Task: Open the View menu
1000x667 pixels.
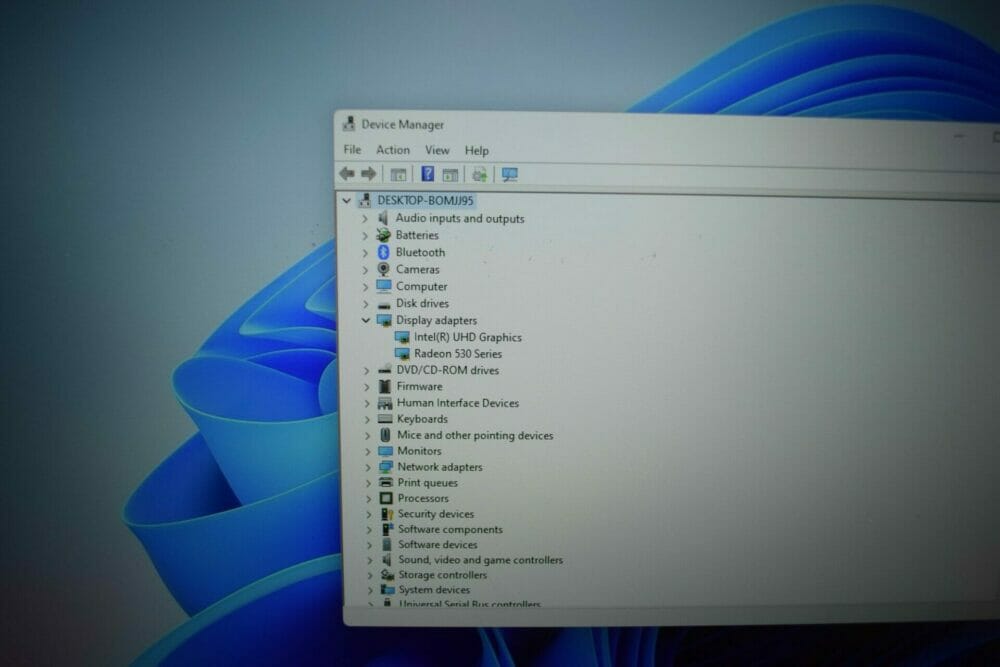Action: point(437,150)
